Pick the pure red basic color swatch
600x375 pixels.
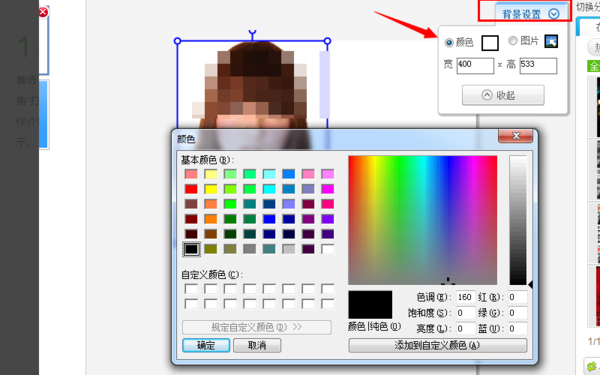[x=191, y=189]
